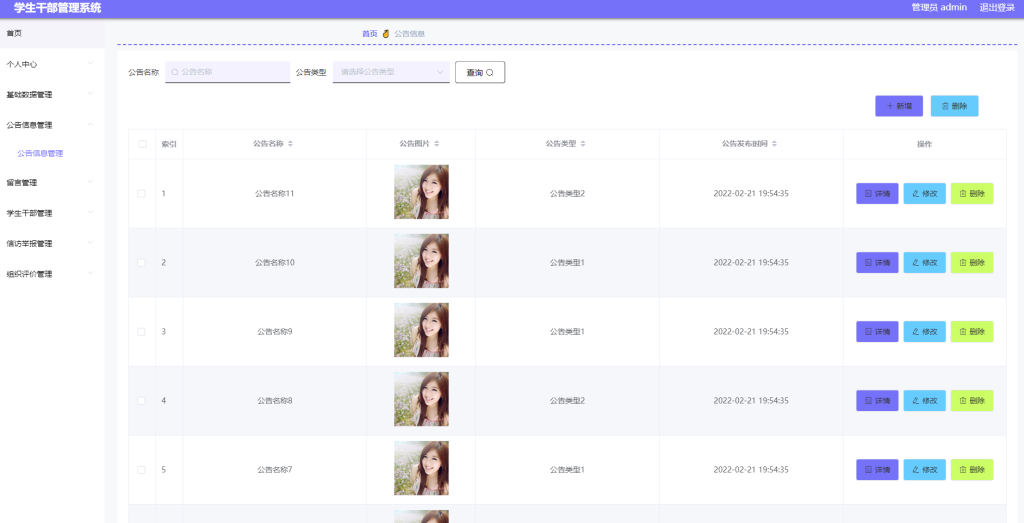Screen dimensions: 1024x523
Task: Click the sort arrows beside 公告图片 header
Action: pyautogui.click(x=437, y=144)
